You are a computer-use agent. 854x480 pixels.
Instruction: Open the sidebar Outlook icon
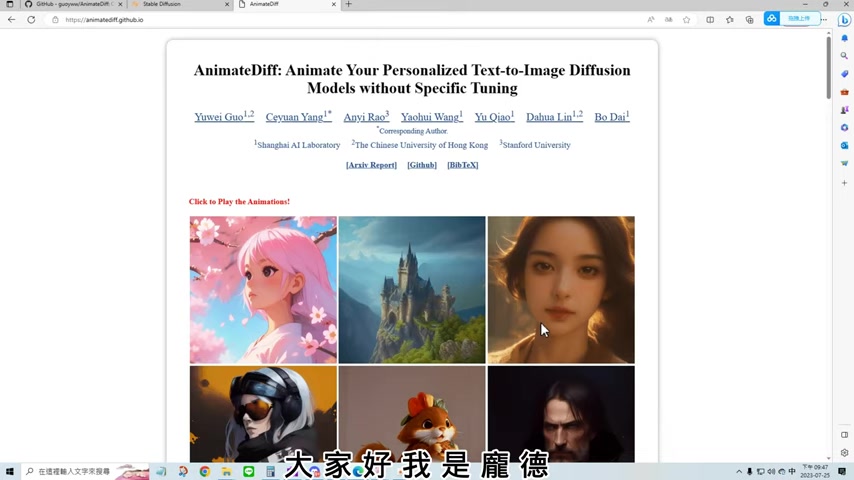pyautogui.click(x=844, y=145)
